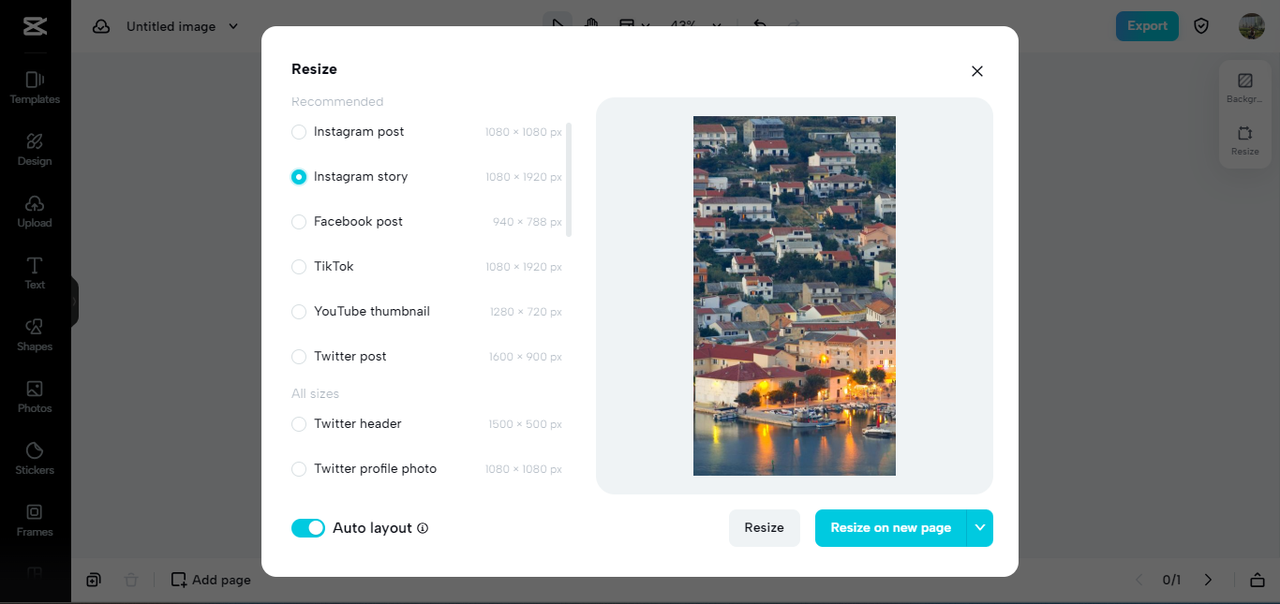The height and width of the screenshot is (604, 1280).
Task: Open the Stickers panel in the sidebar
Action: tap(34, 459)
